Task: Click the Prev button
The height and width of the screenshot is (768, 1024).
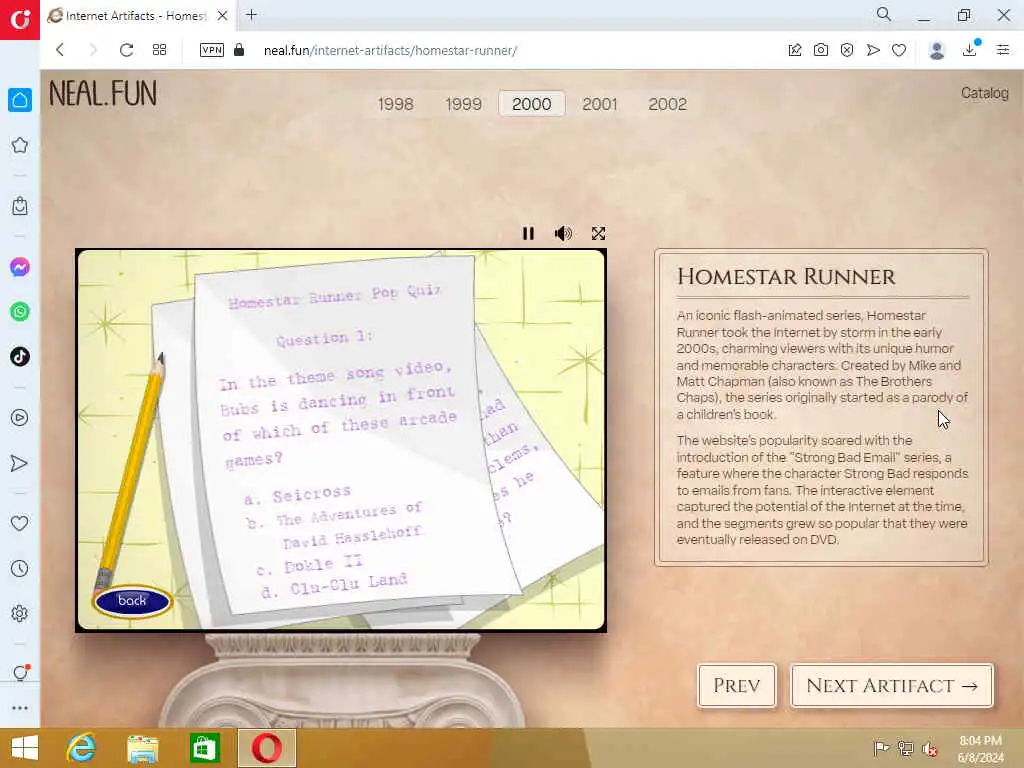Action: pos(737,686)
